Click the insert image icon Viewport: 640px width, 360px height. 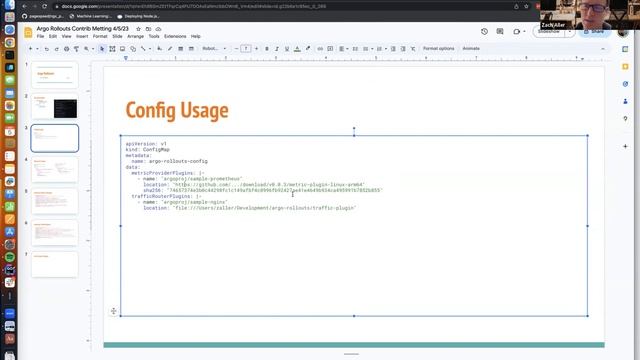click(x=122, y=49)
